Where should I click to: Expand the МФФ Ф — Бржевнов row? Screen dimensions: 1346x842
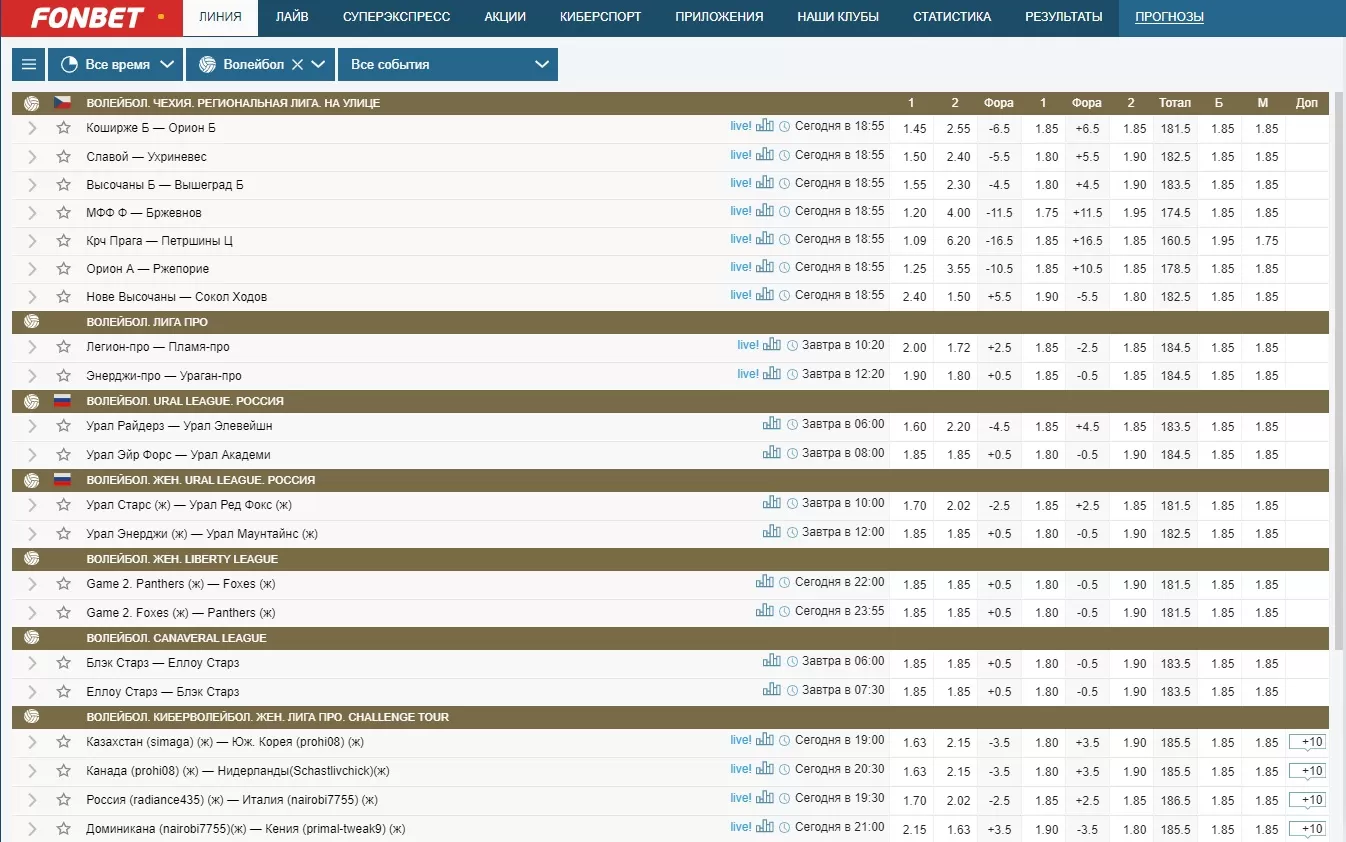click(x=32, y=213)
